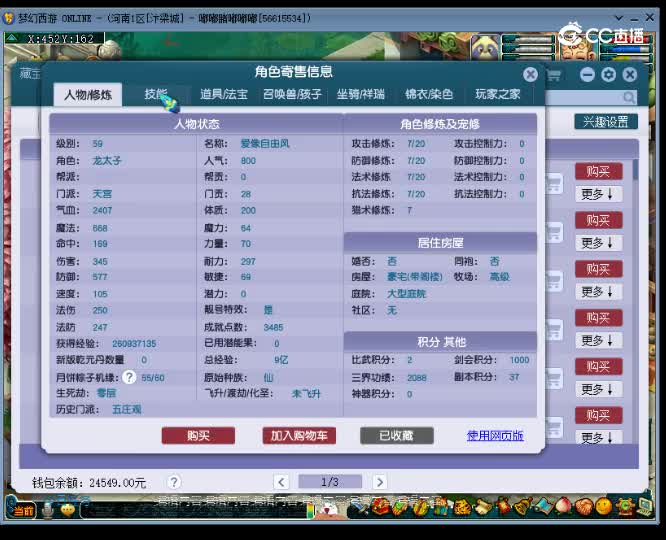Viewport: 666px width, 540px height.
Task: Click the help icon beside 钱包余额
Action: 173,482
